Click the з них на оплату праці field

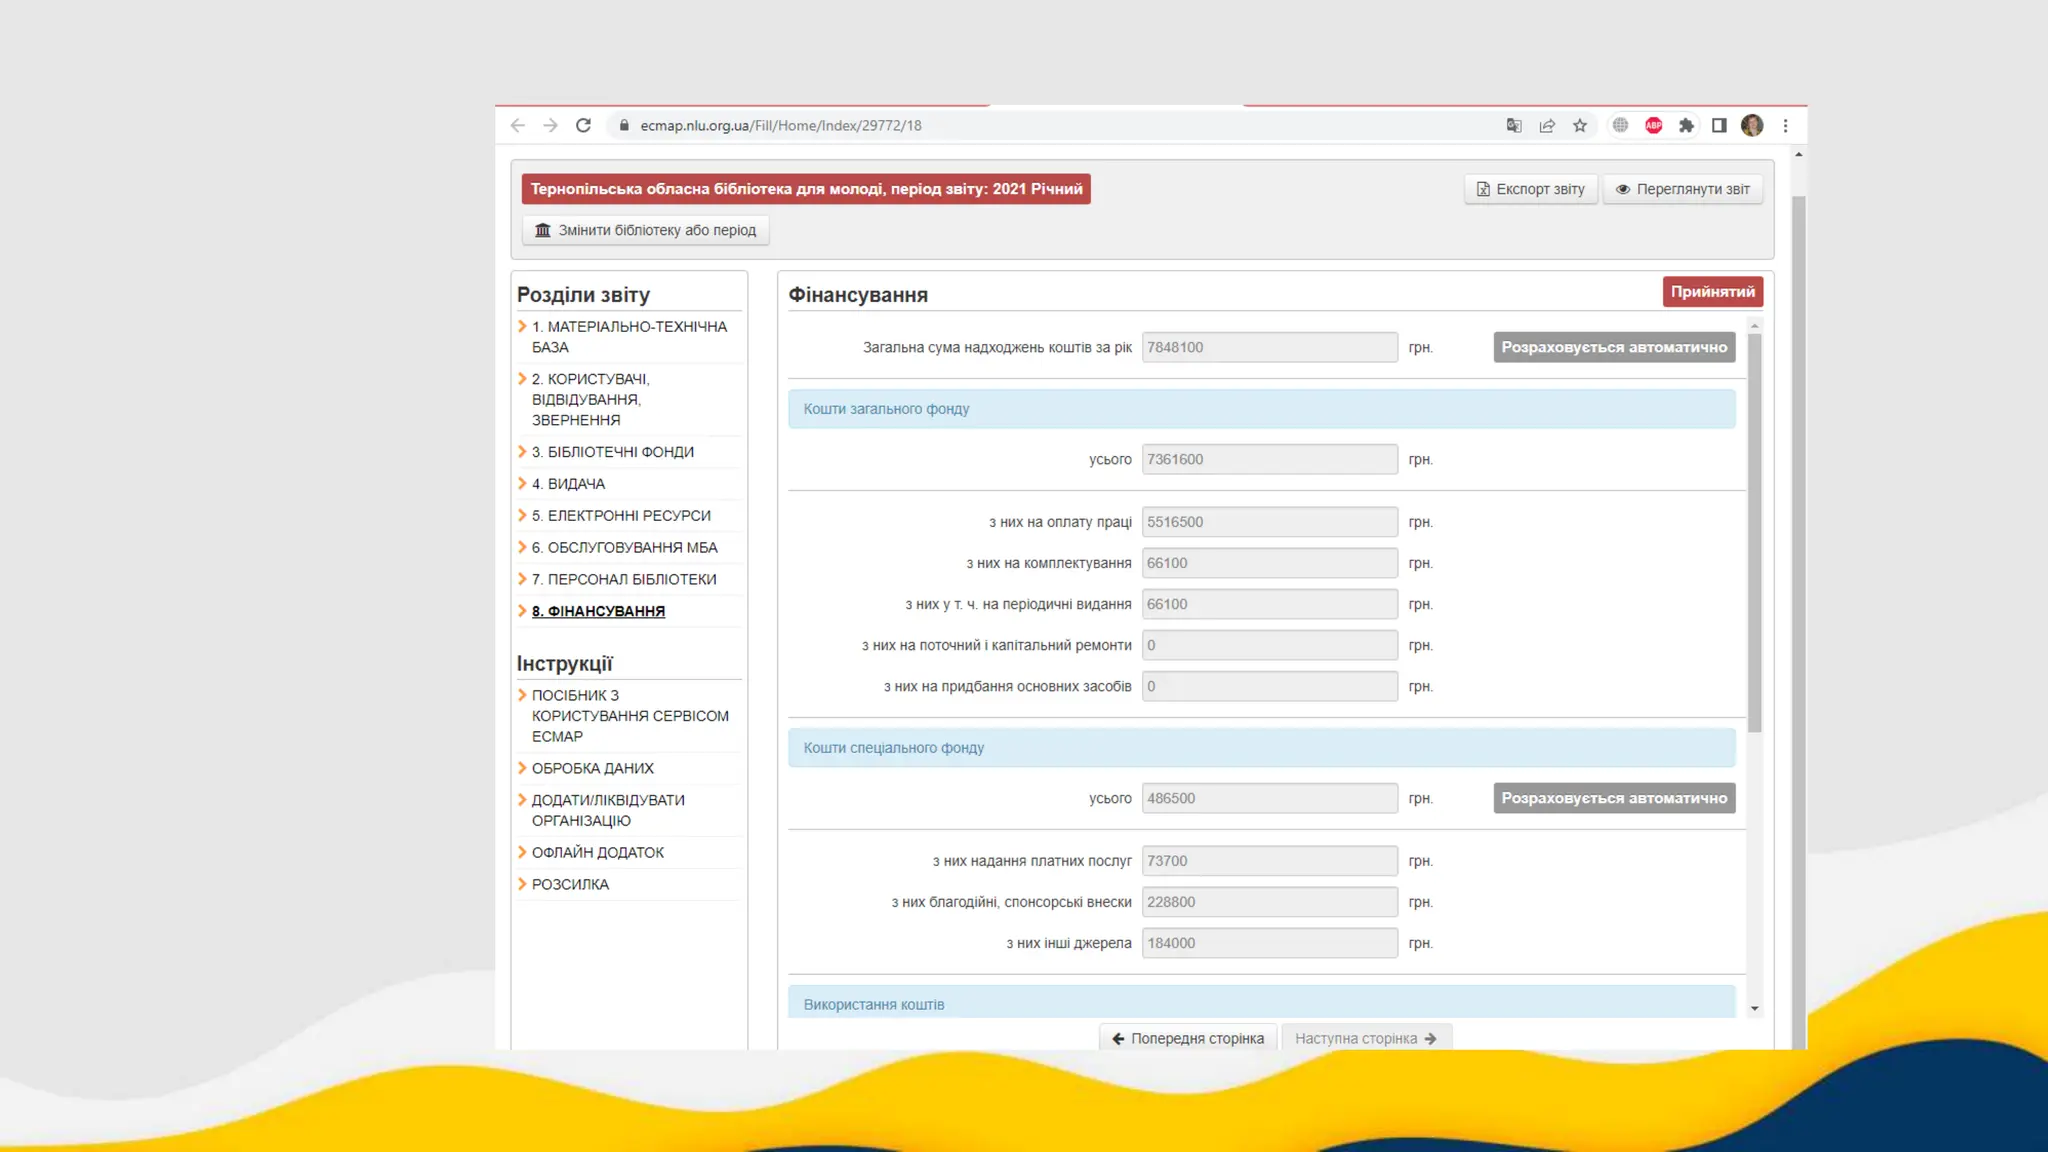pyautogui.click(x=1269, y=522)
